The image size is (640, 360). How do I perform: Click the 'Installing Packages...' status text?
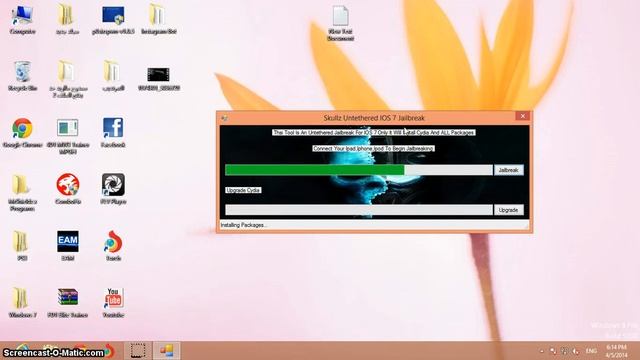point(243,225)
